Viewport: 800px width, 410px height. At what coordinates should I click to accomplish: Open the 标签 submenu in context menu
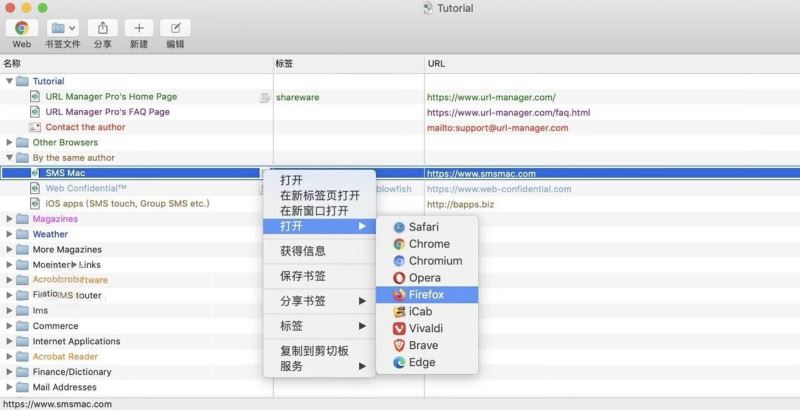[x=319, y=326]
